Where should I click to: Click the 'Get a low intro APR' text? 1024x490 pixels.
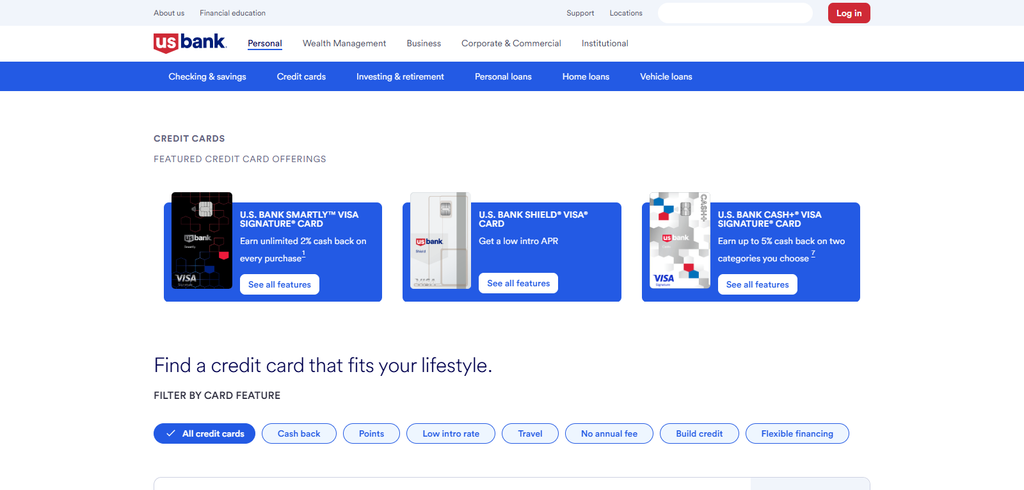click(x=519, y=241)
